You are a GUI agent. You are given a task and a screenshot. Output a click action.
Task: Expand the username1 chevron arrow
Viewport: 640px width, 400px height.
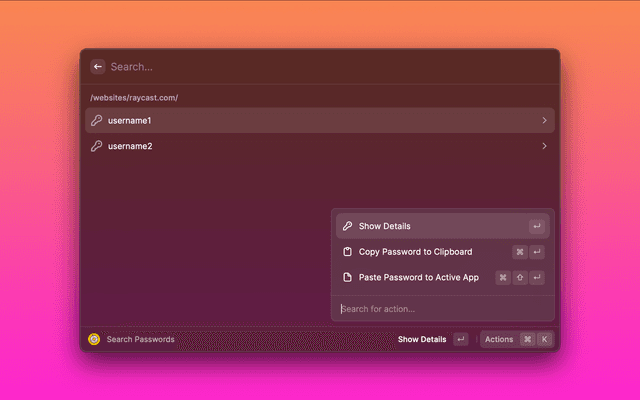544,121
